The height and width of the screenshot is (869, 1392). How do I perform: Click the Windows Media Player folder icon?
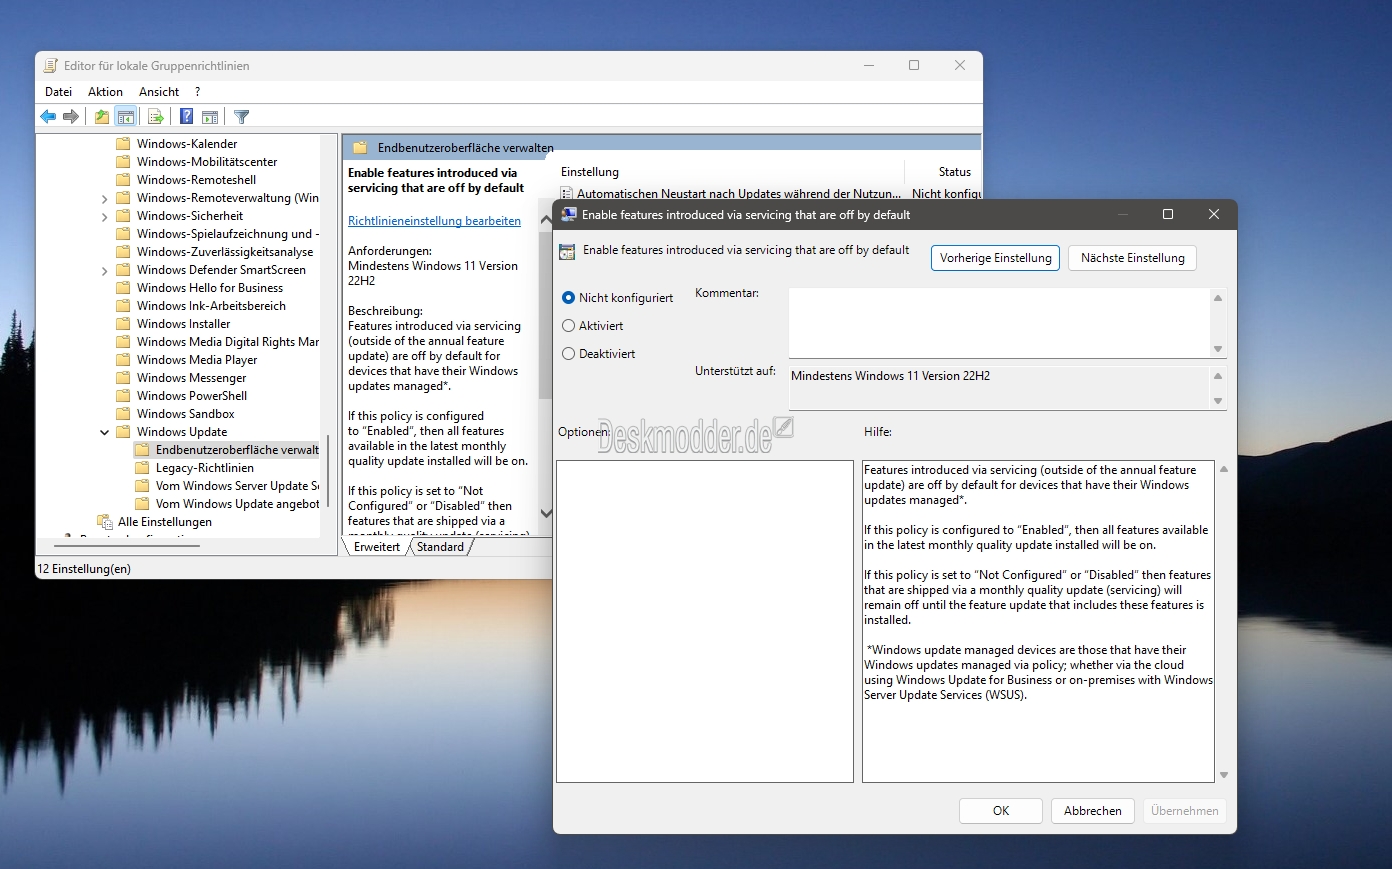[123, 360]
